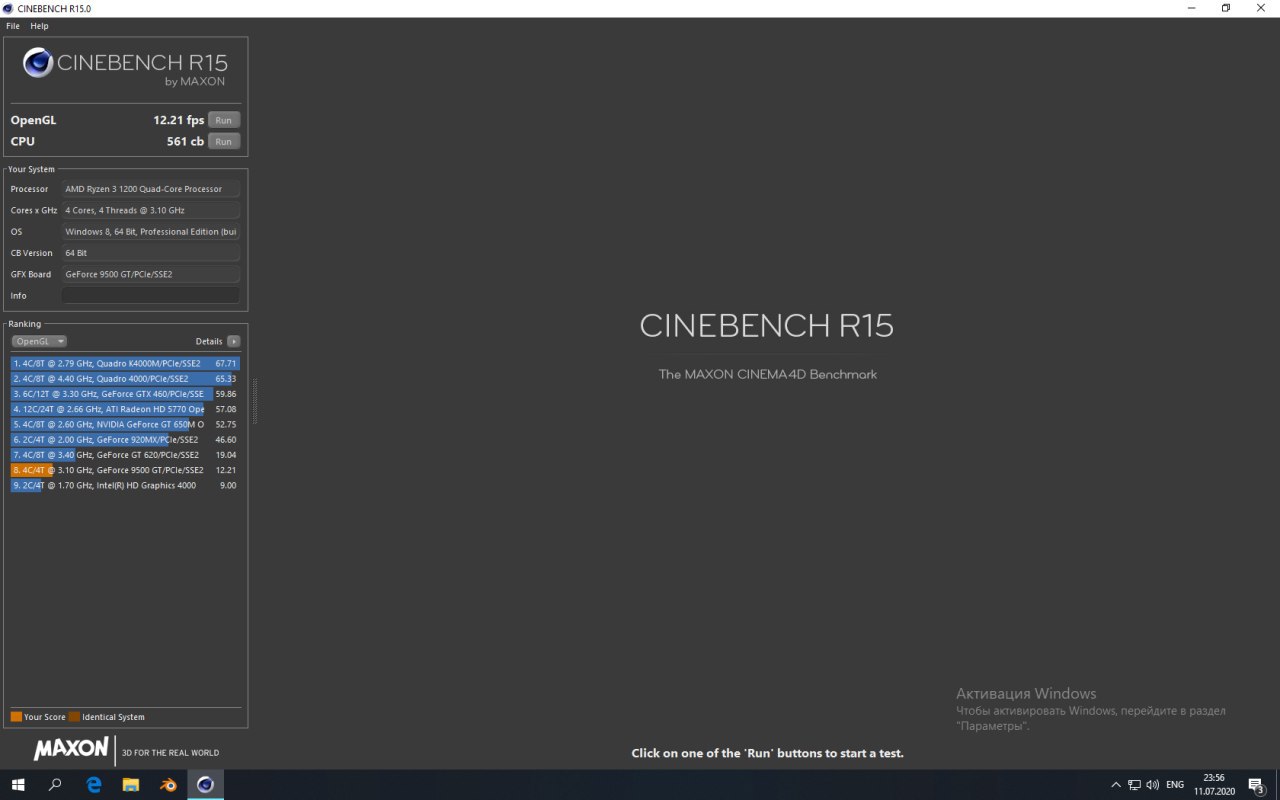1280x800 pixels.
Task: Click the Cinebench R15 logo icon
Action: tap(38, 63)
